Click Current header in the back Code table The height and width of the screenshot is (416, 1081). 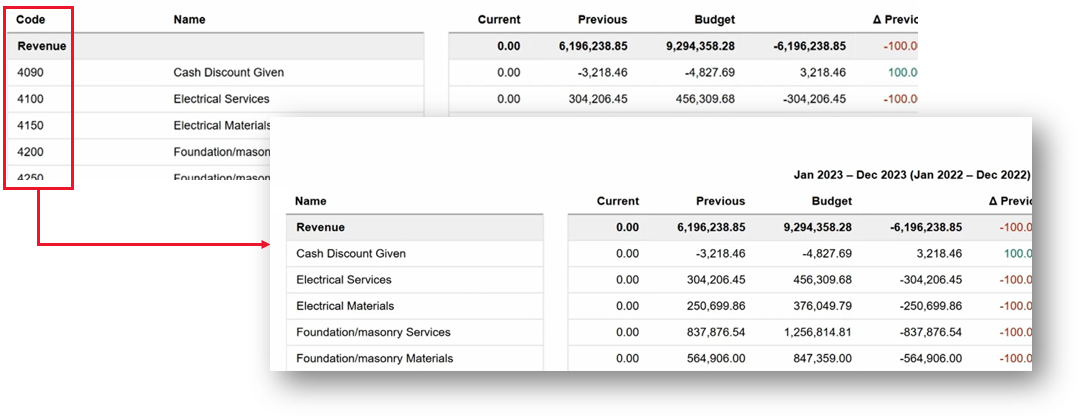pos(499,19)
